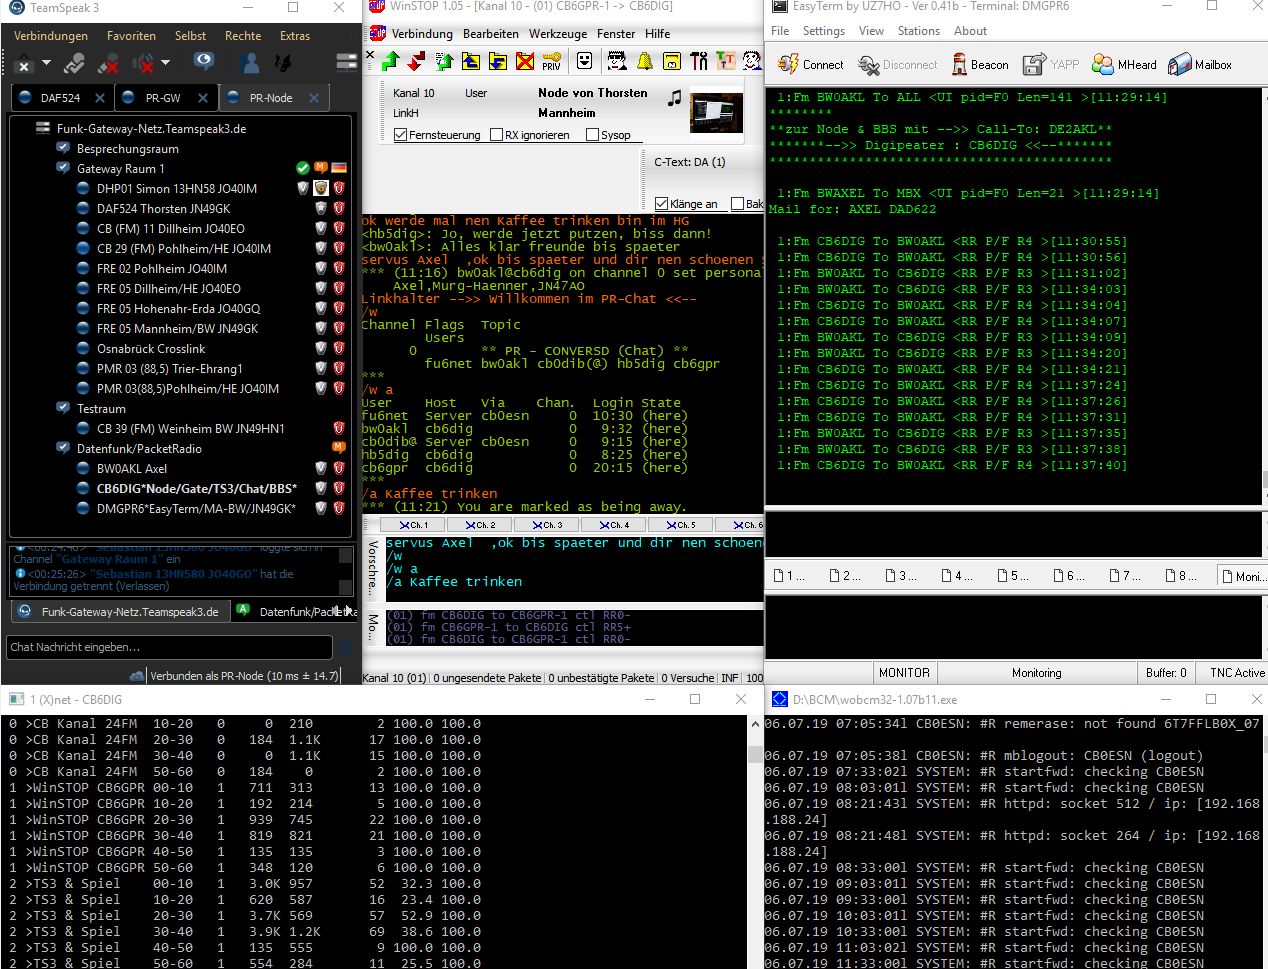Collapse Funk-Gateway-Netz server tree root
1268x969 pixels.
click(43, 128)
